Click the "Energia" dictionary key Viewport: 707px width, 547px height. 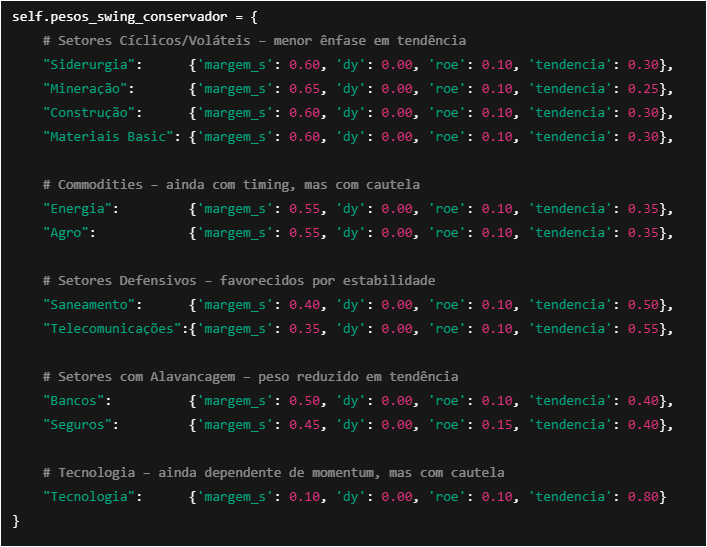80,209
